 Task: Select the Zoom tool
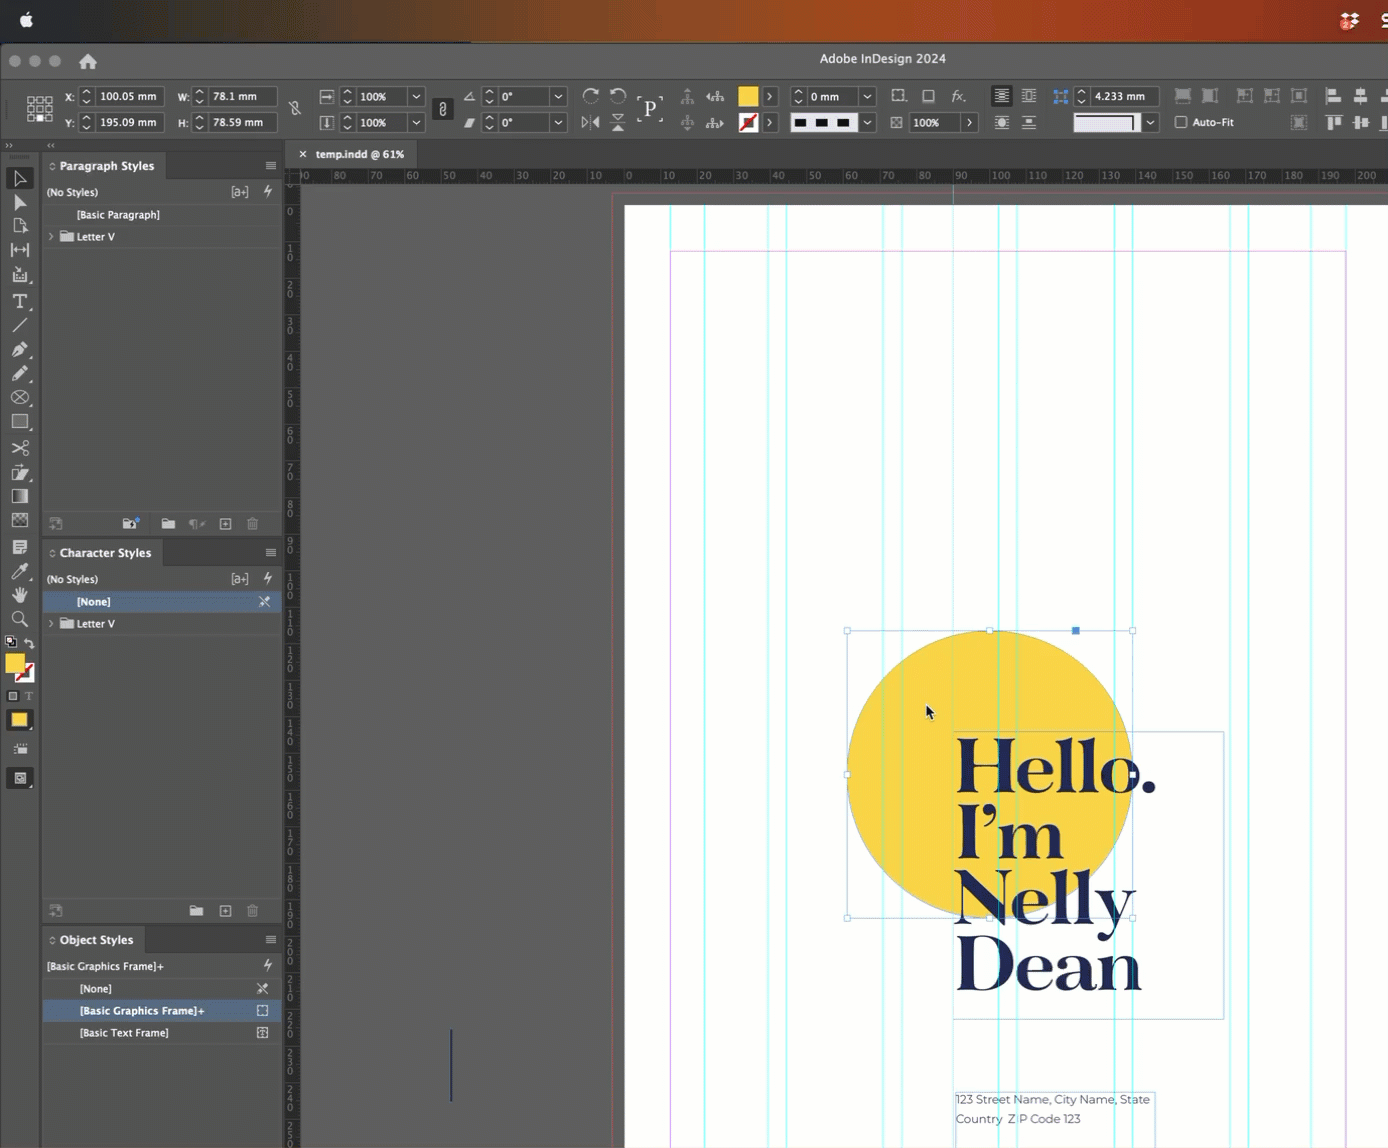click(x=20, y=619)
